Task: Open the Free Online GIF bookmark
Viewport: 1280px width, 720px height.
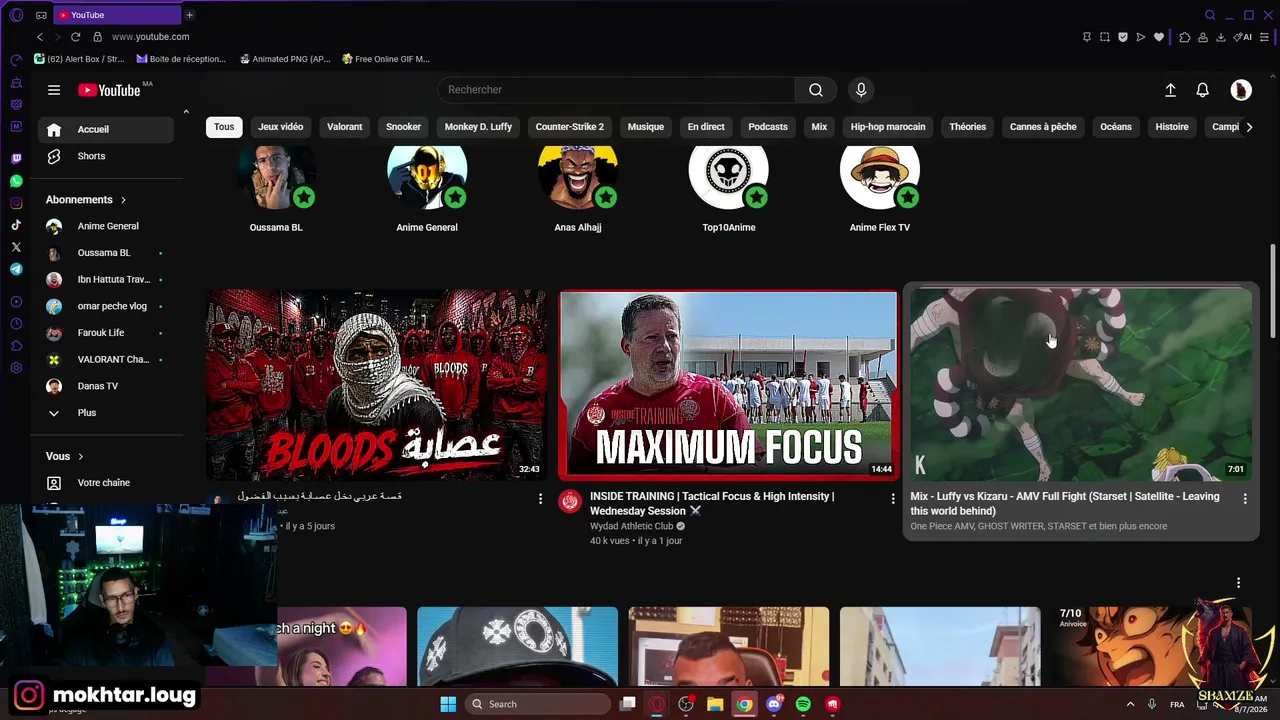Action: [x=386, y=59]
